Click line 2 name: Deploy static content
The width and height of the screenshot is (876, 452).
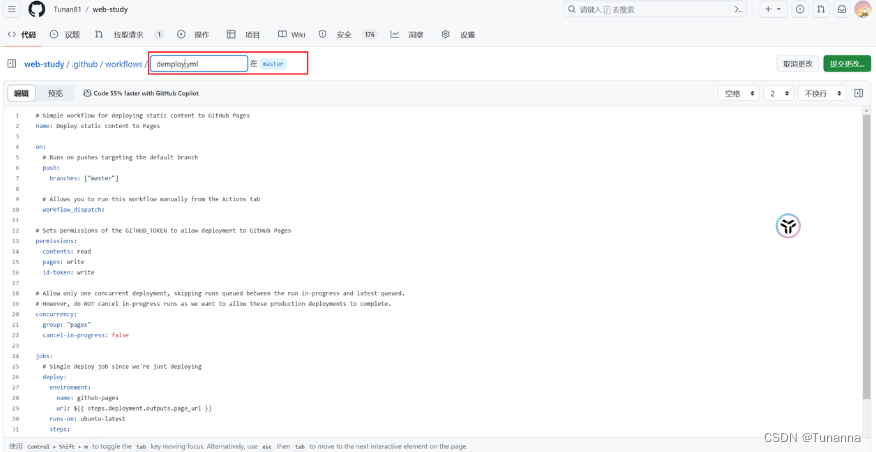pos(98,126)
